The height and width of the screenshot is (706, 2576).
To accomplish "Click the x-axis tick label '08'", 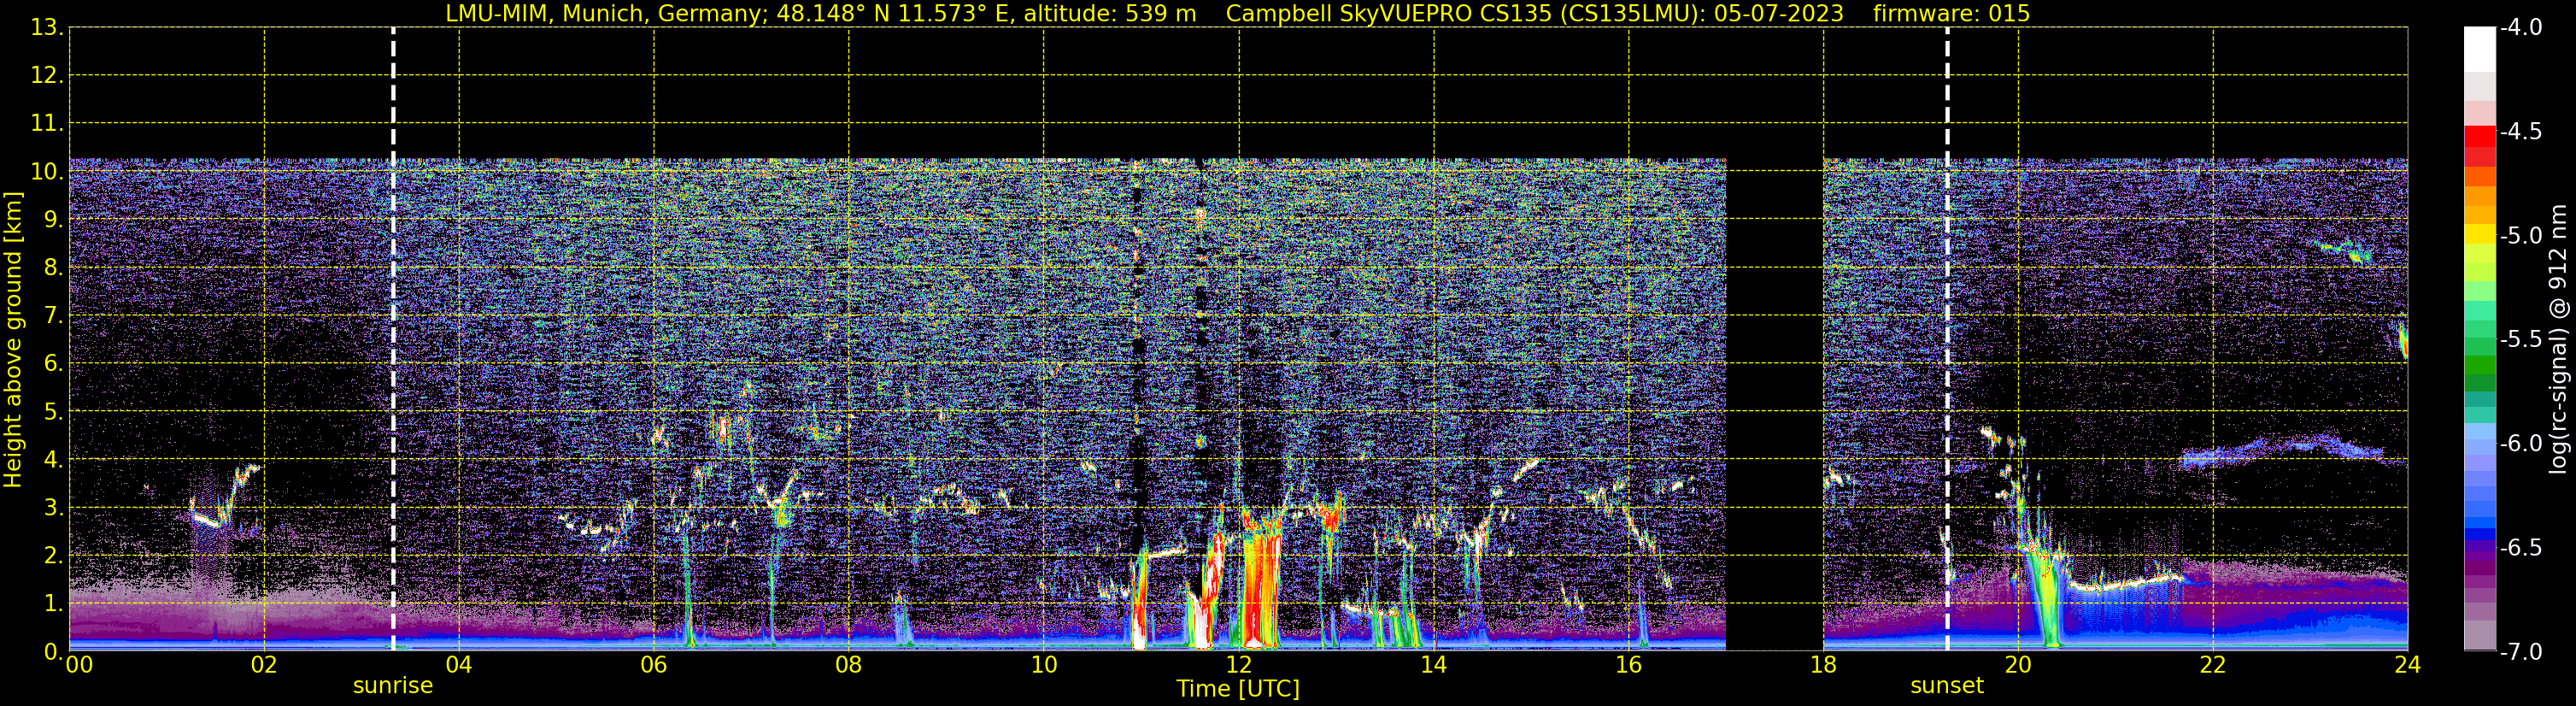I will click(x=849, y=665).
